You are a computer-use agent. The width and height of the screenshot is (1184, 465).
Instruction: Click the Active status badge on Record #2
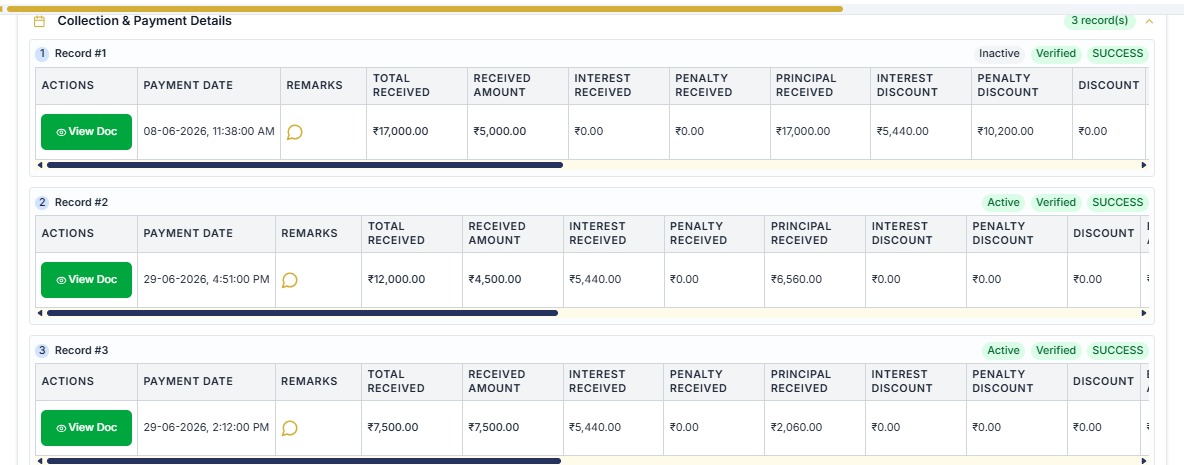click(1004, 202)
